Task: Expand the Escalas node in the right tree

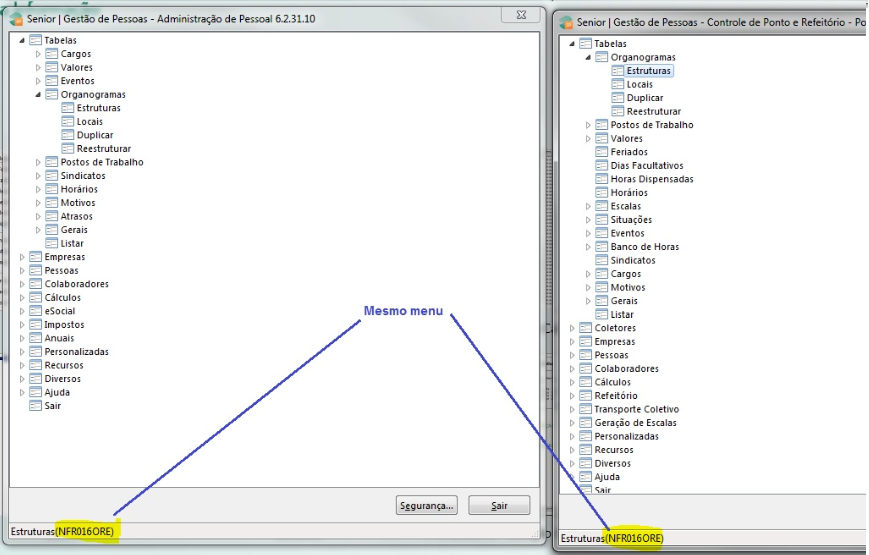Action: point(588,206)
